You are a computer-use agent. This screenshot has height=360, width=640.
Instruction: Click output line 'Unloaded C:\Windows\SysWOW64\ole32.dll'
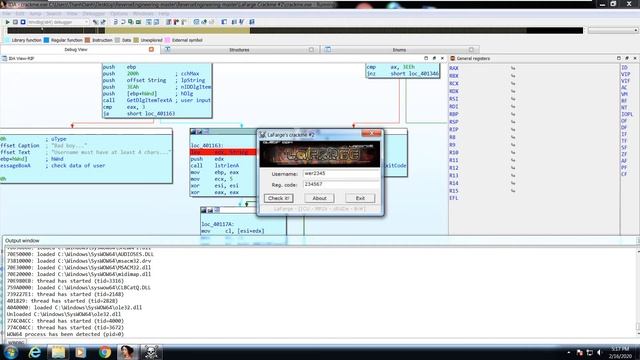(64, 314)
